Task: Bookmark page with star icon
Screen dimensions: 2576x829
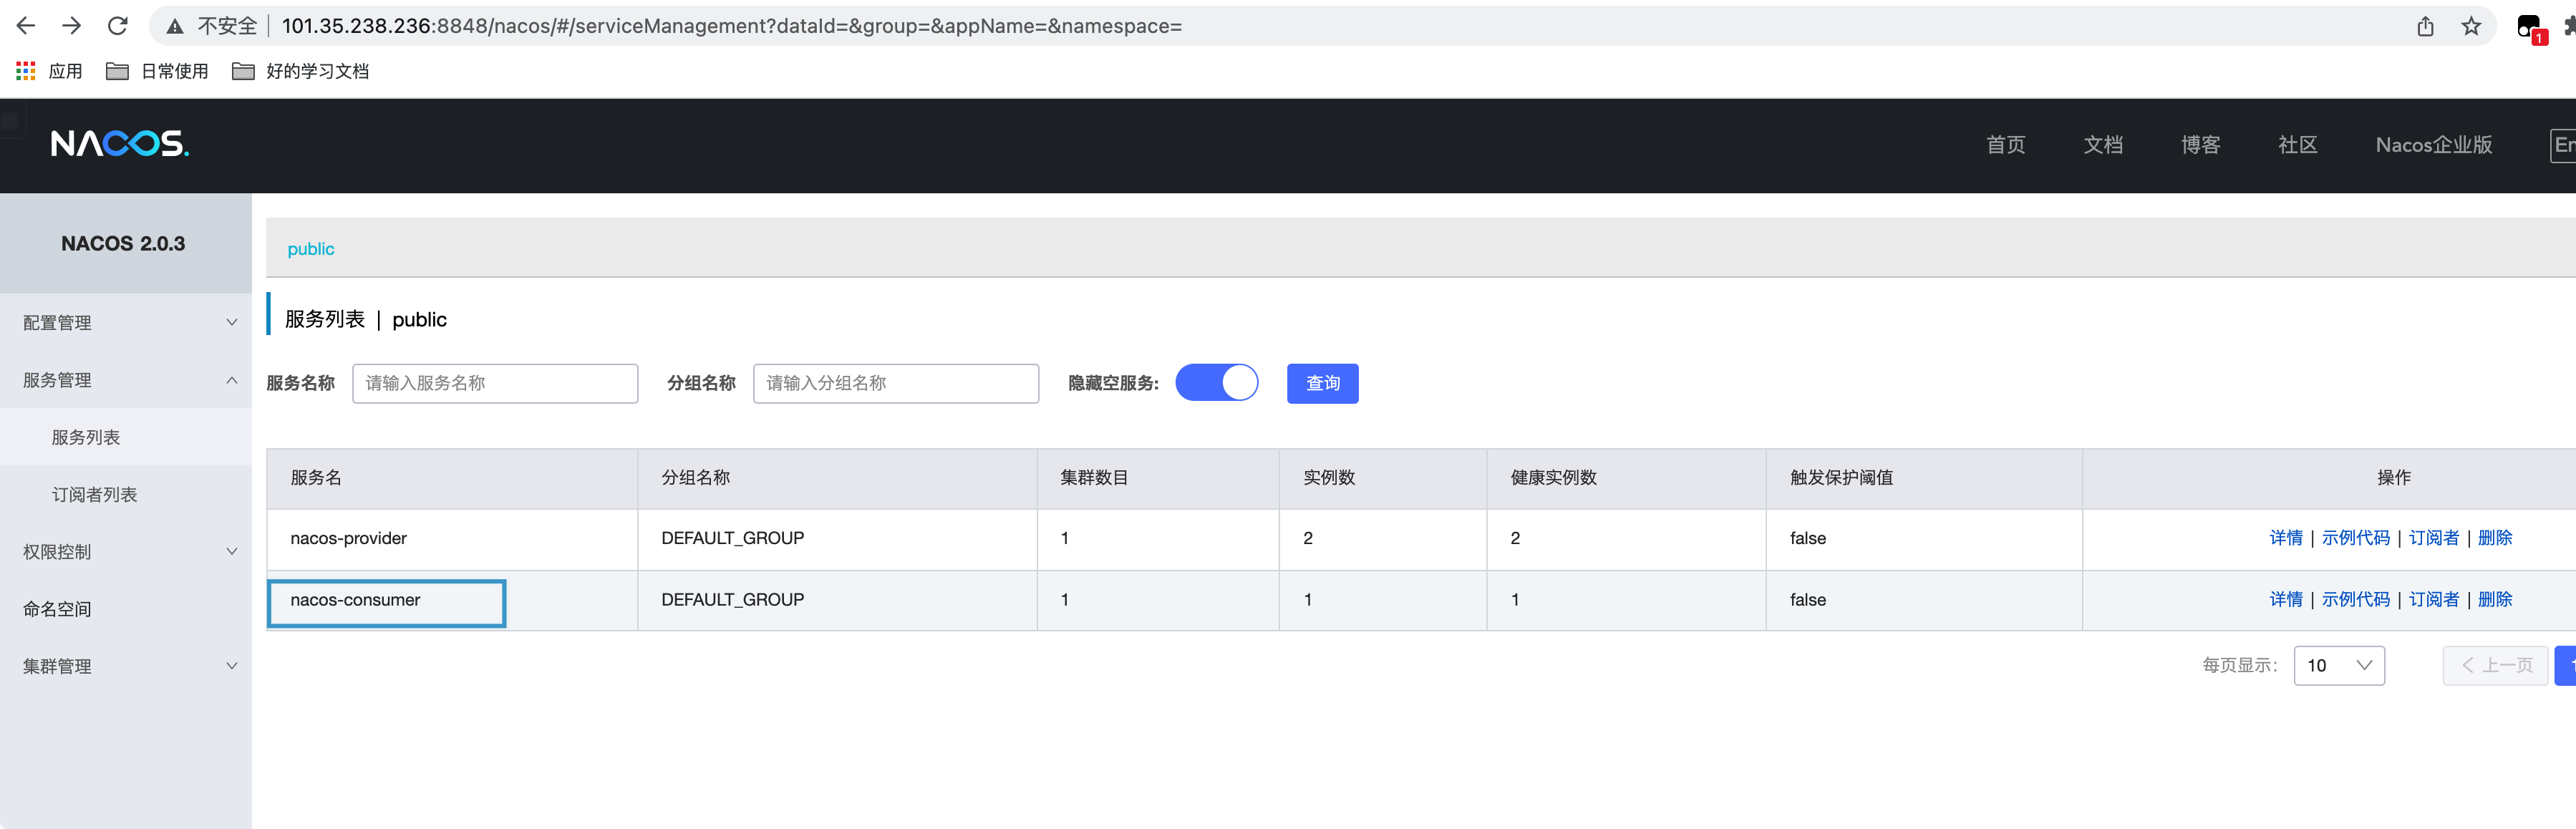Action: pos(2471,26)
